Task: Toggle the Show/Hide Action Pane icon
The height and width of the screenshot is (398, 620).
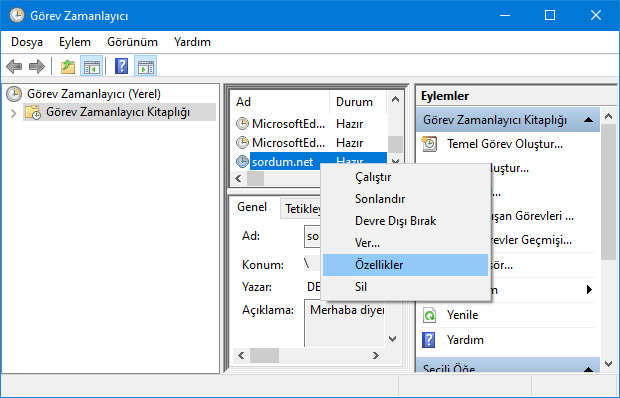Action: point(146,66)
